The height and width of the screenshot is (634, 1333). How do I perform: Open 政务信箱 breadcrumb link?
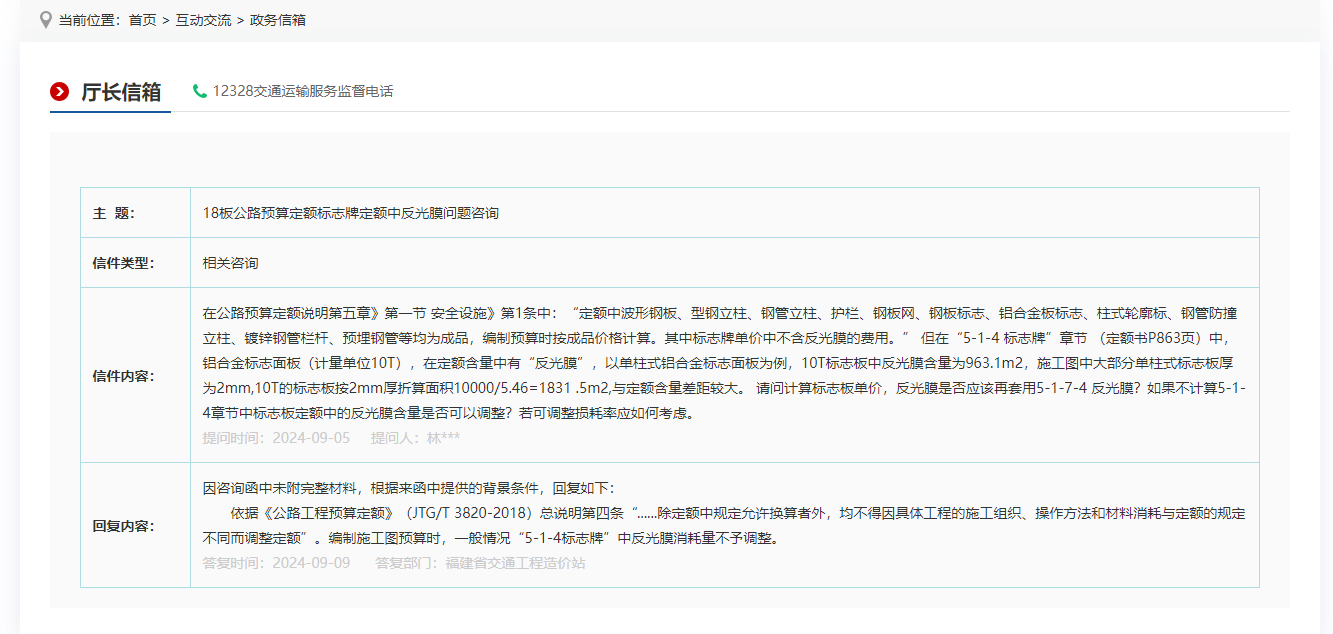tap(278, 20)
